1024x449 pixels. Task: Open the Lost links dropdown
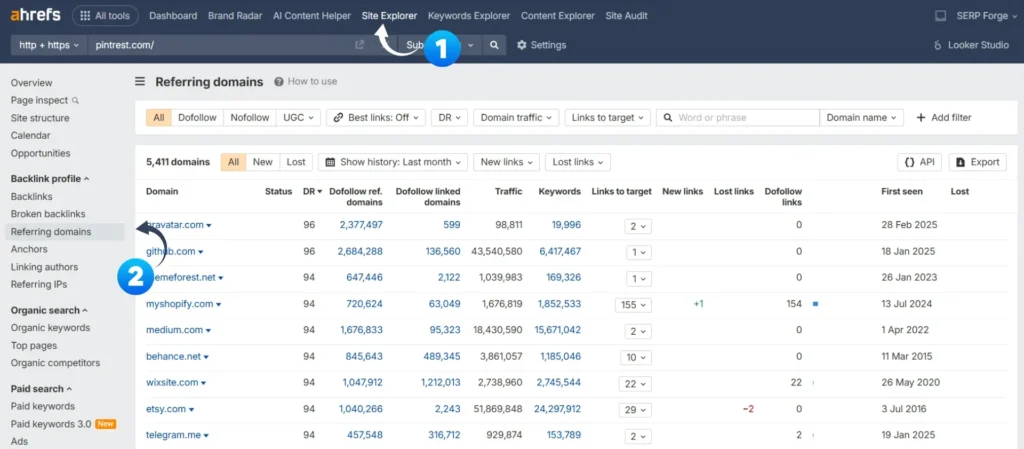click(578, 162)
